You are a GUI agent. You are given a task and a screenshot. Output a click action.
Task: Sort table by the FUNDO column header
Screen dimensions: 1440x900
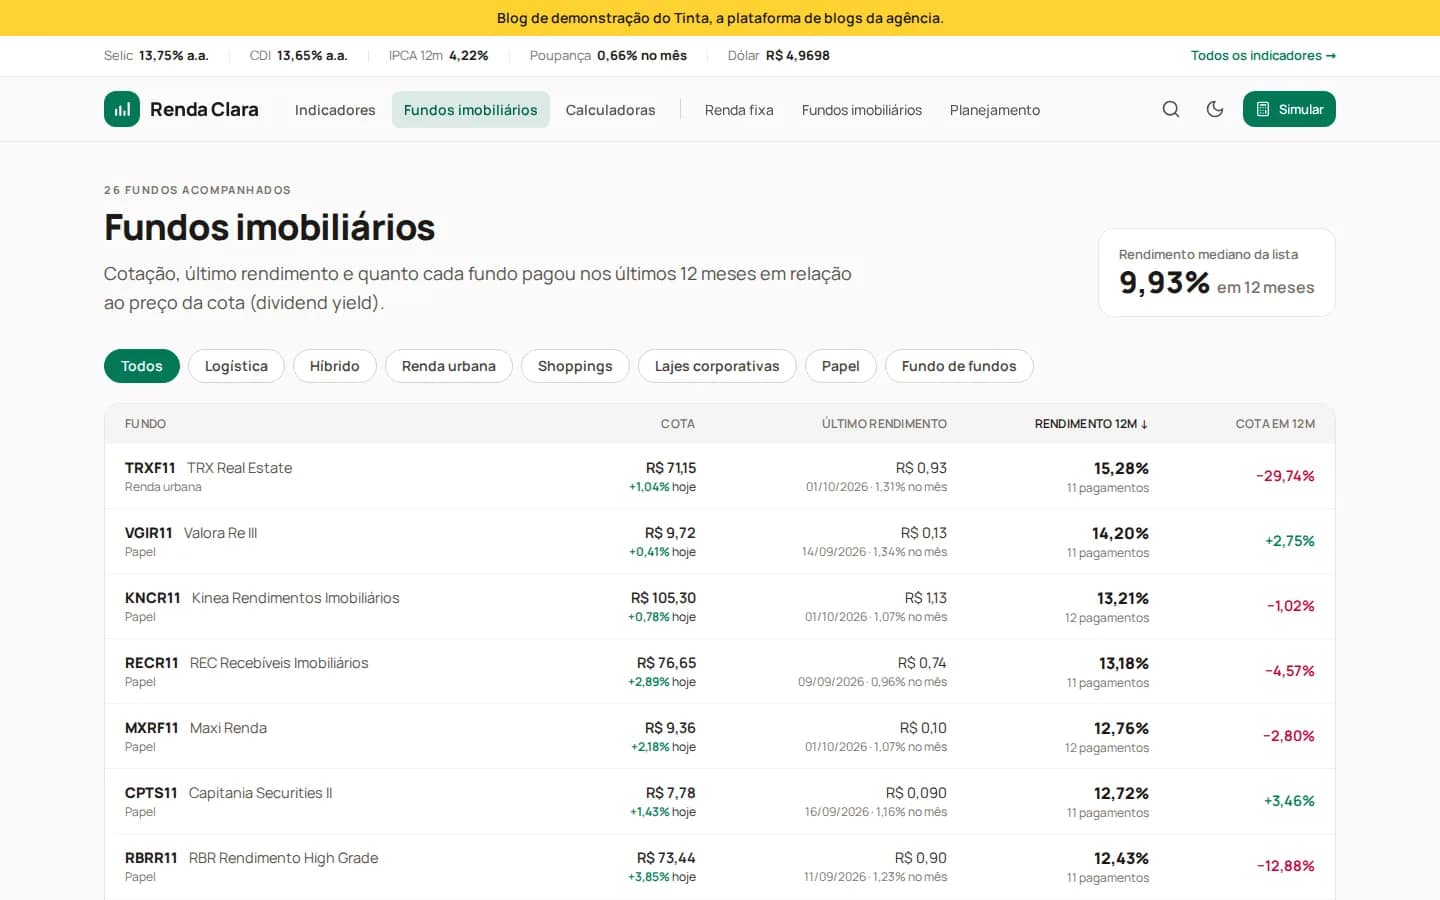[146, 424]
